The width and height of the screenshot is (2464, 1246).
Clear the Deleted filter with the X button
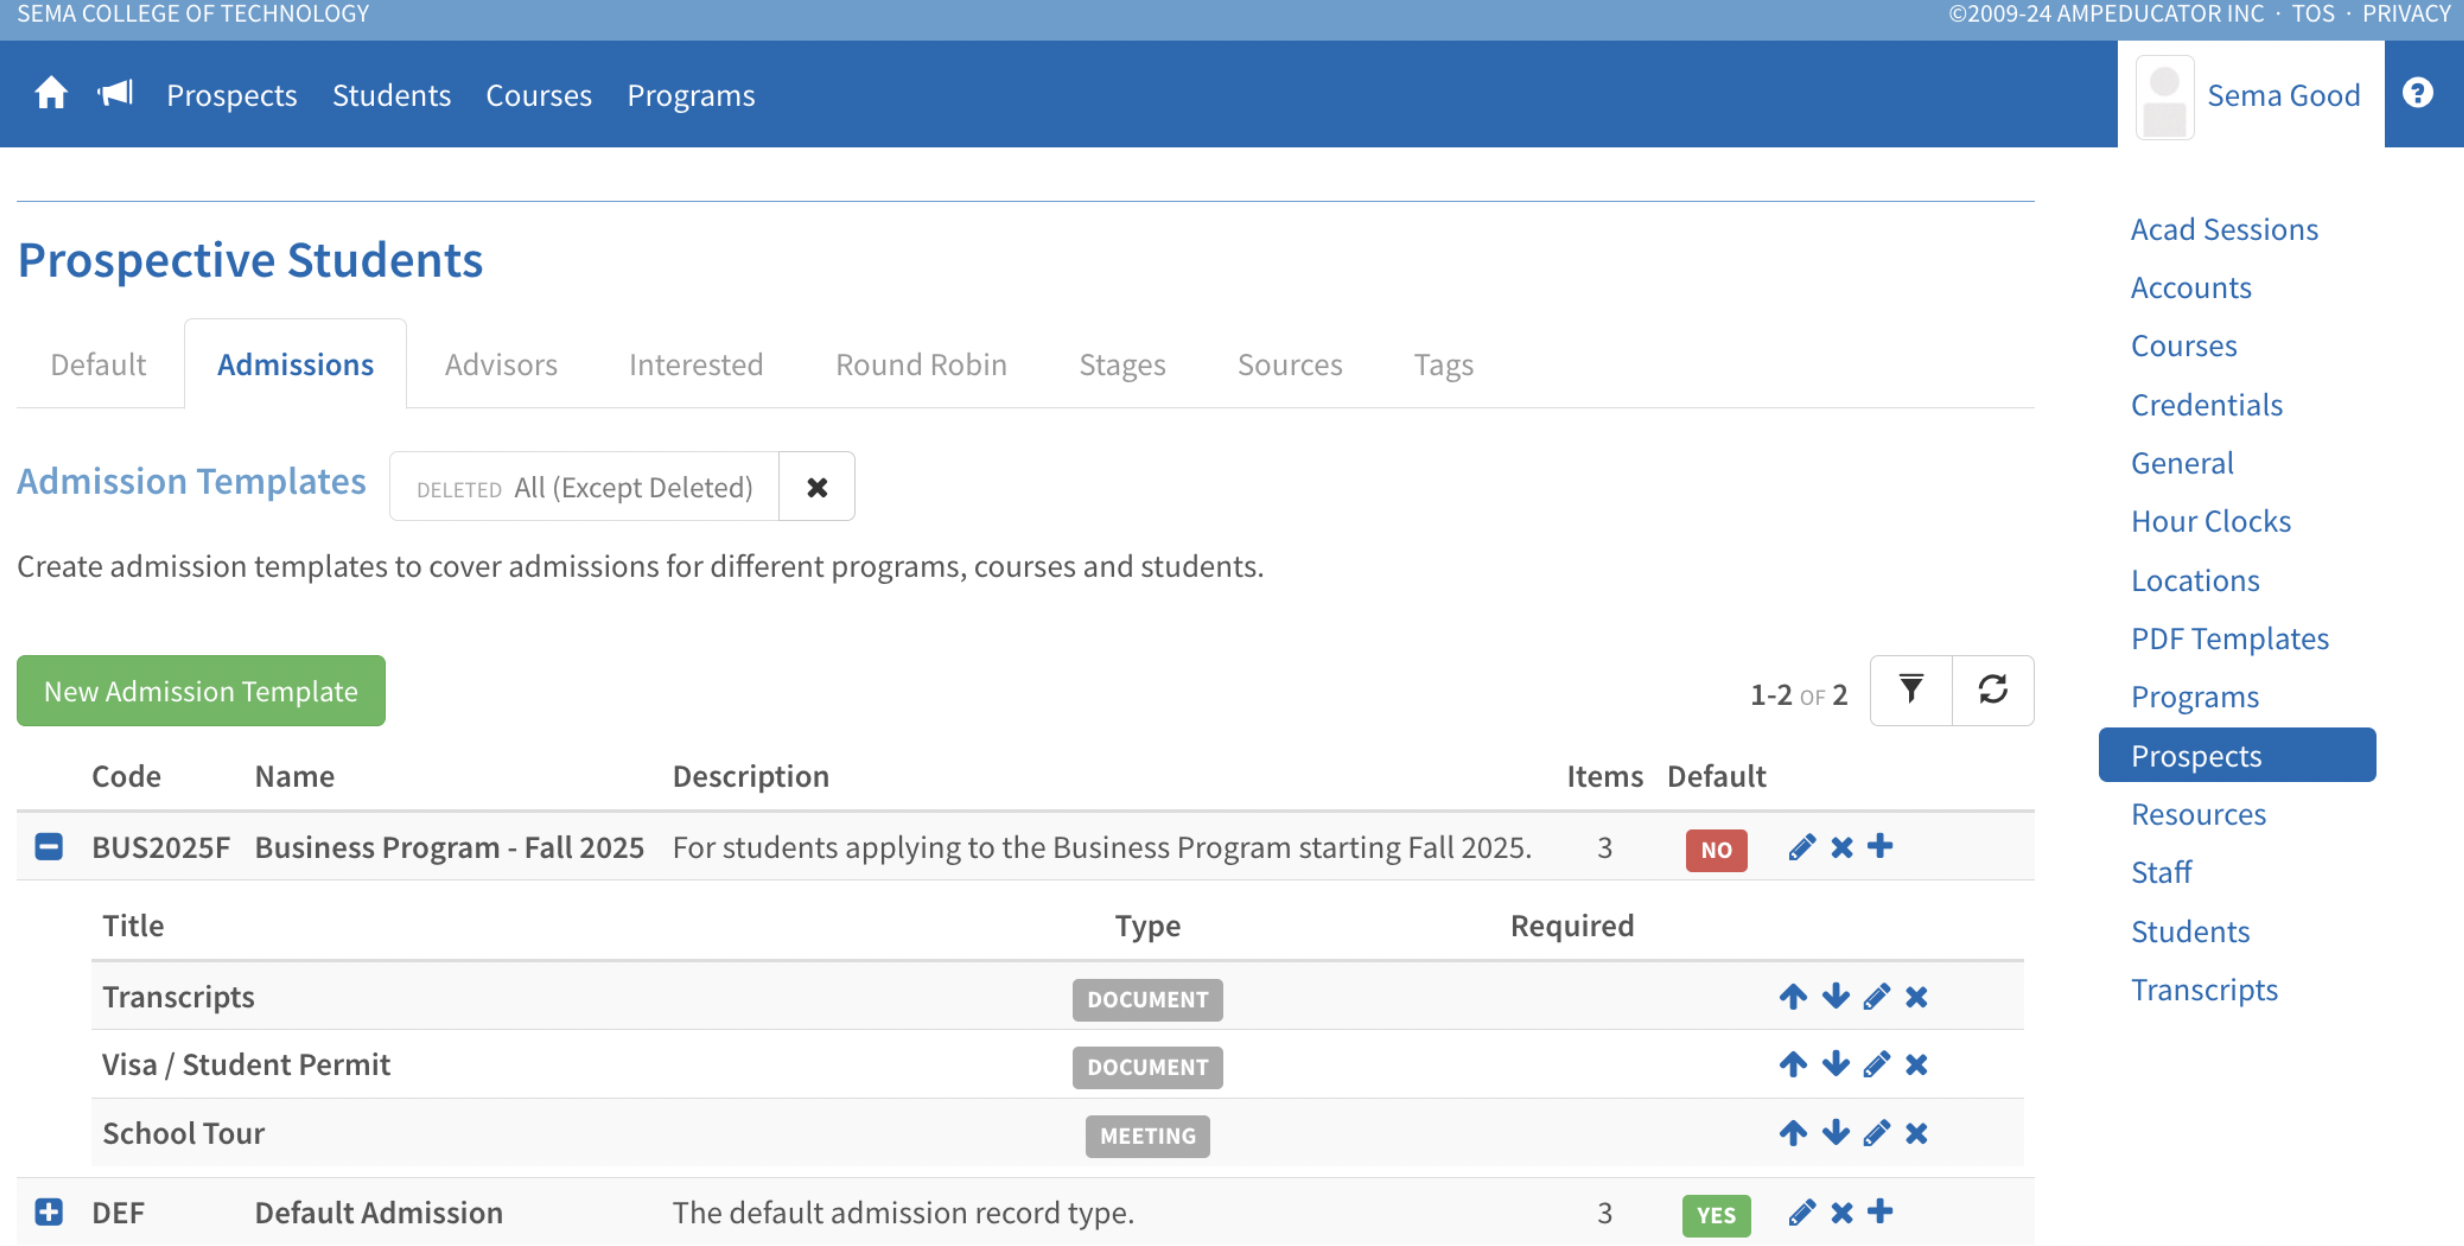point(817,487)
